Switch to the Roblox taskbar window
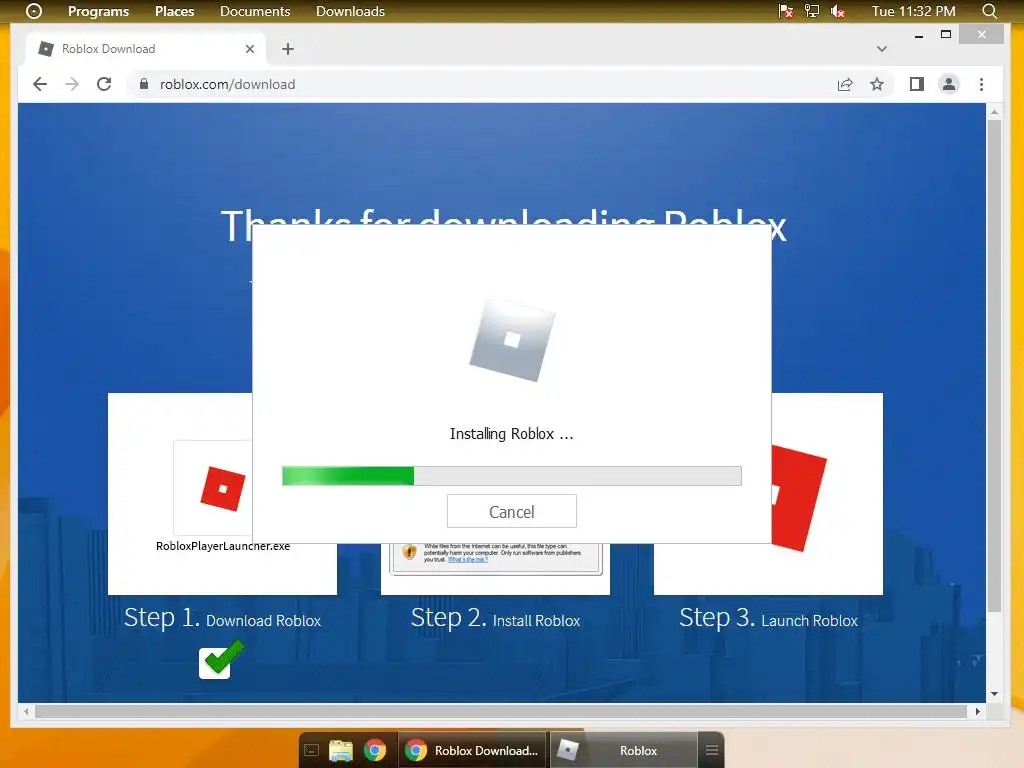The height and width of the screenshot is (768, 1024). pos(624,750)
